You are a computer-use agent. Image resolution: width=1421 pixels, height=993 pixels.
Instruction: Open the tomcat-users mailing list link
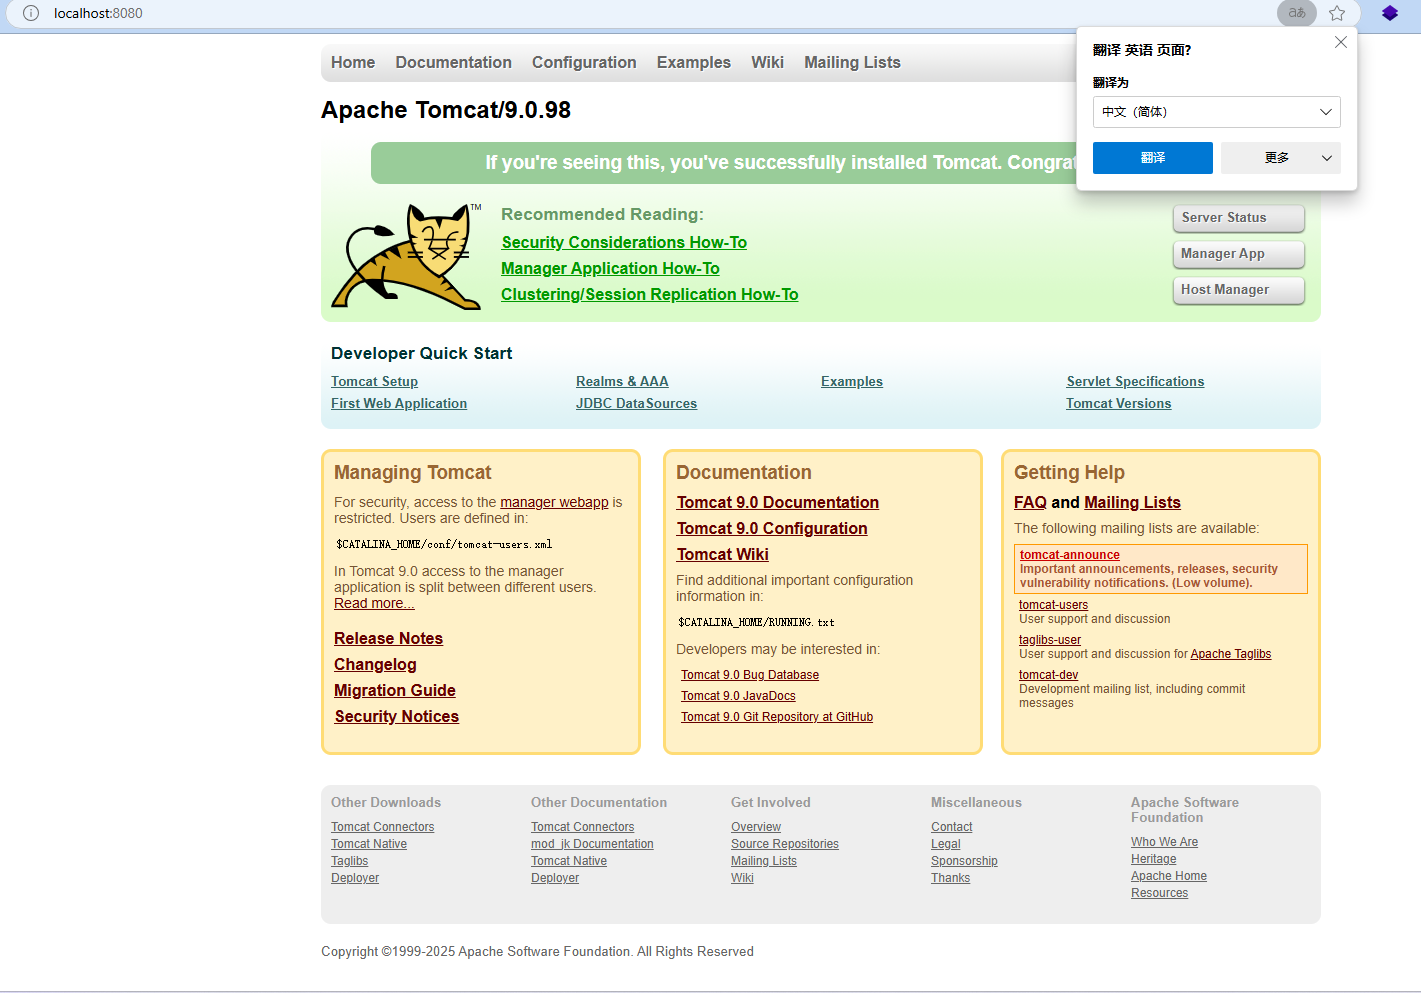tap(1053, 605)
